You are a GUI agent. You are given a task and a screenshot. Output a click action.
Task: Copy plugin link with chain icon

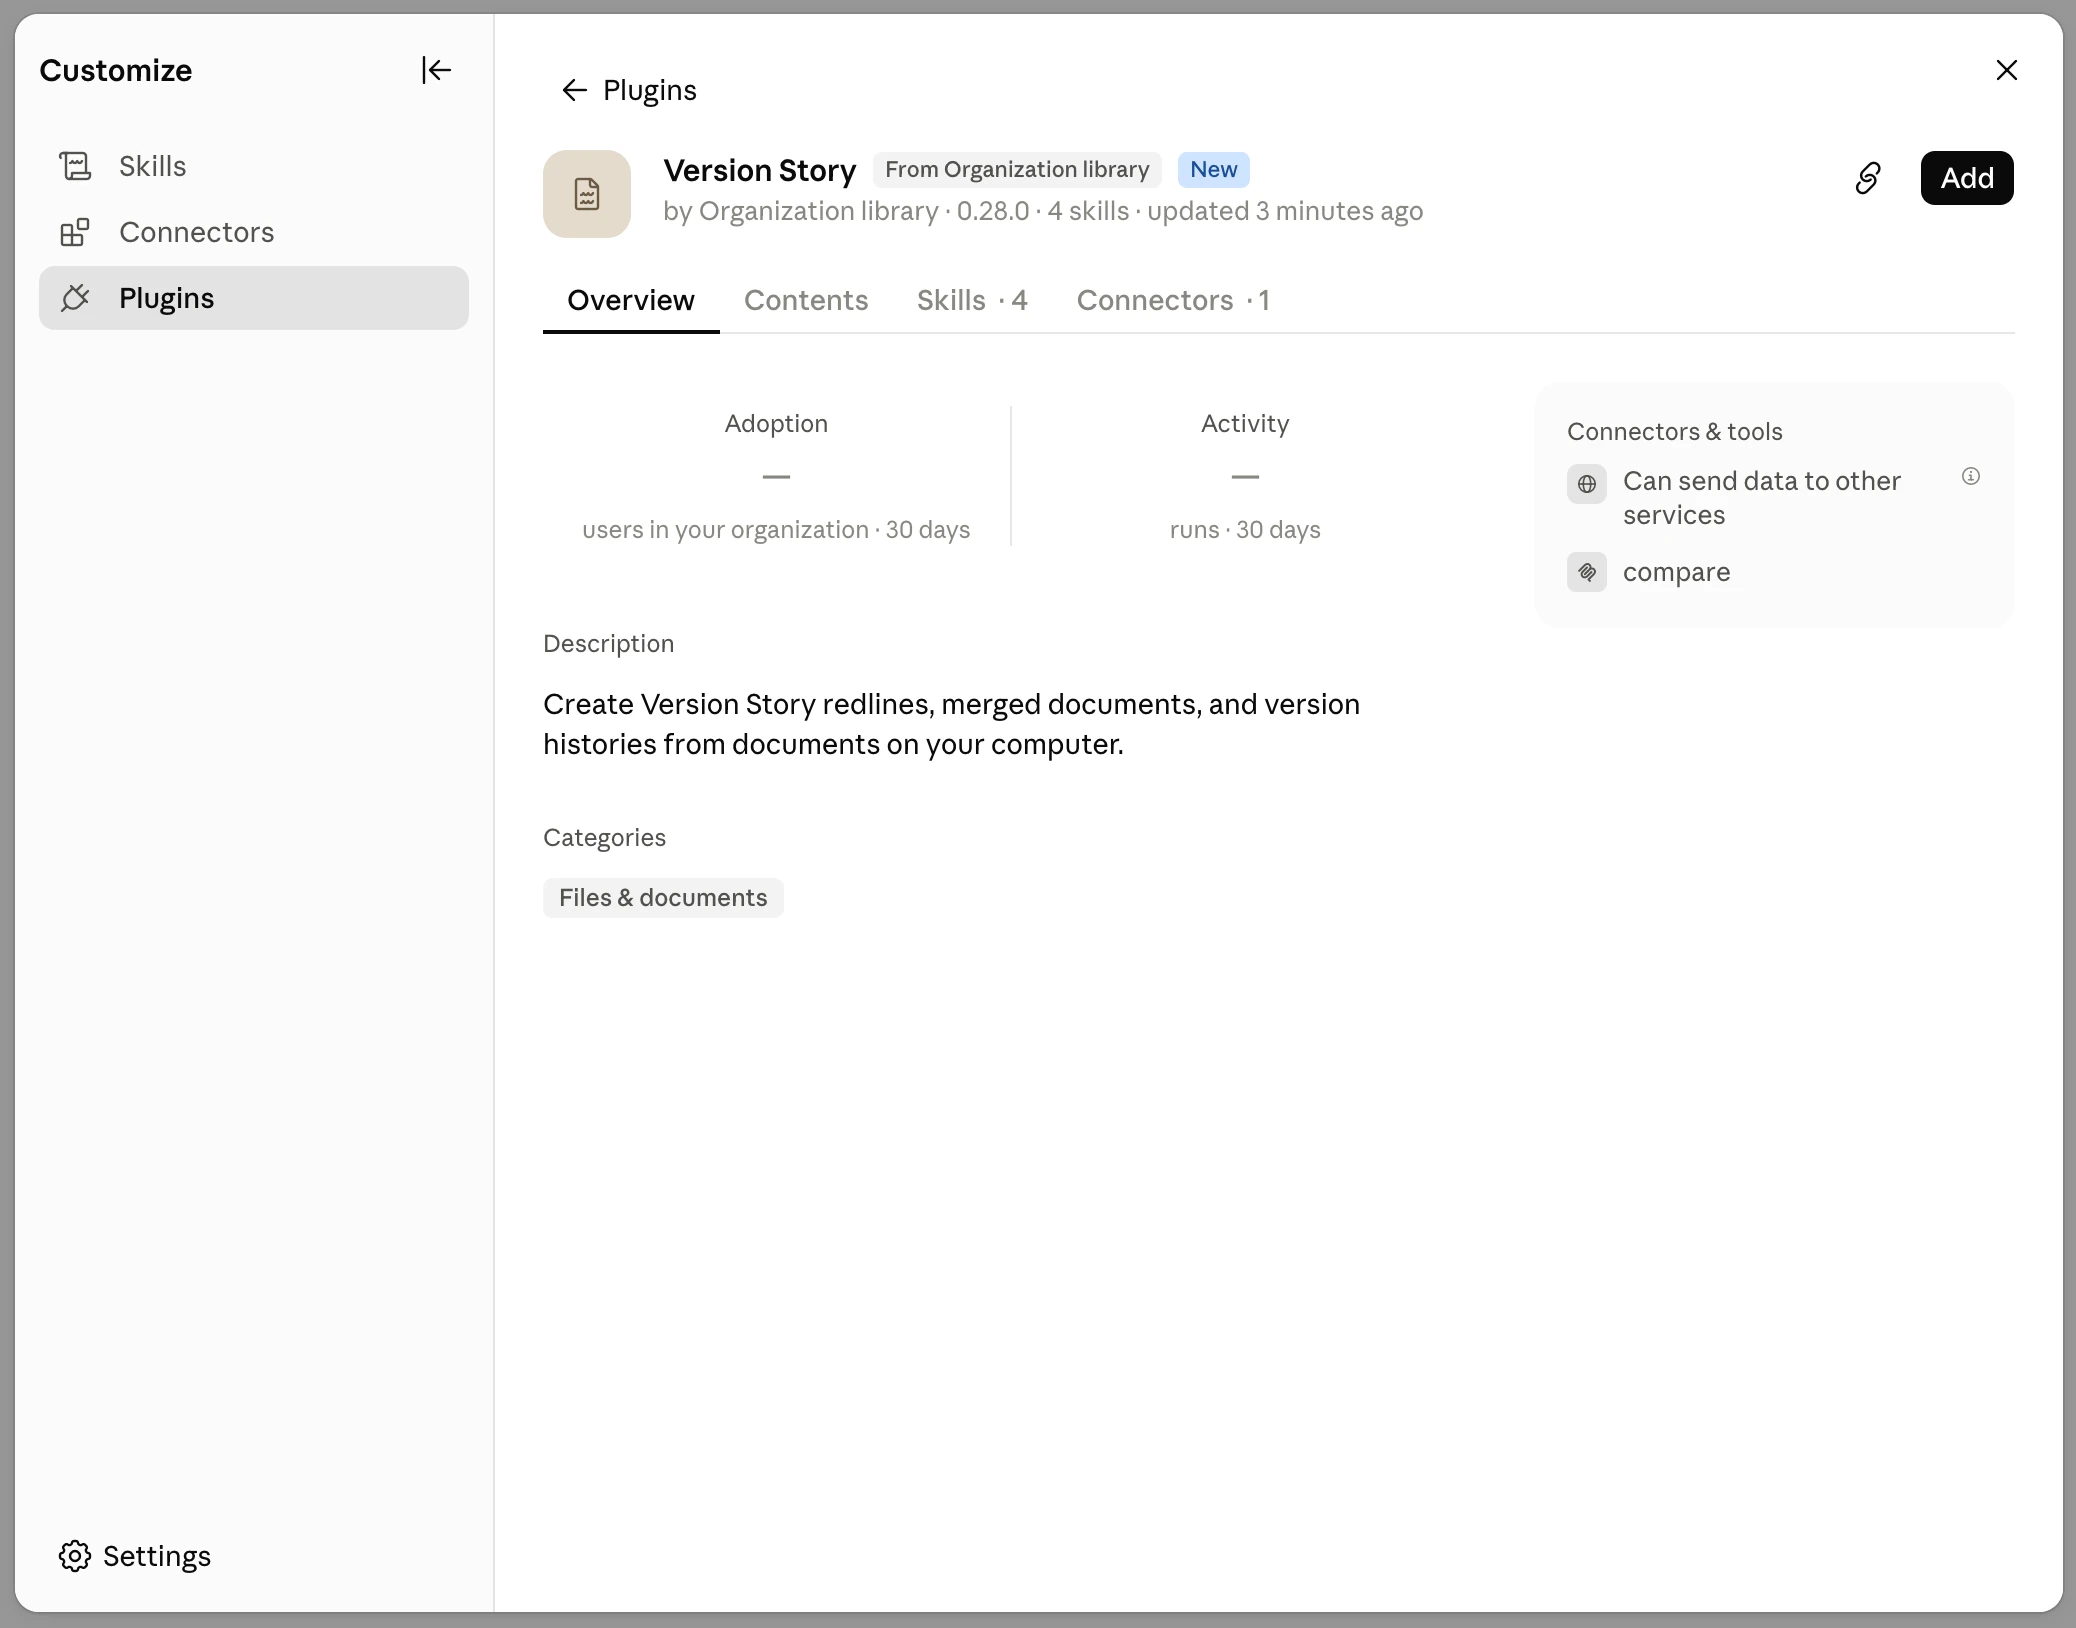[1868, 178]
